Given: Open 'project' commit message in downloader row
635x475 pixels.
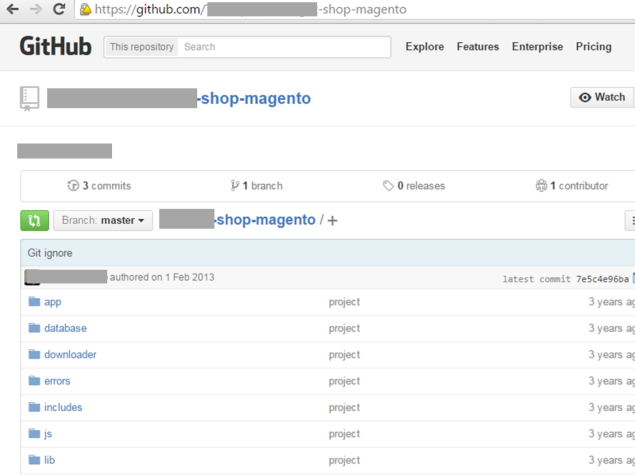Looking at the screenshot, I should point(344,355).
